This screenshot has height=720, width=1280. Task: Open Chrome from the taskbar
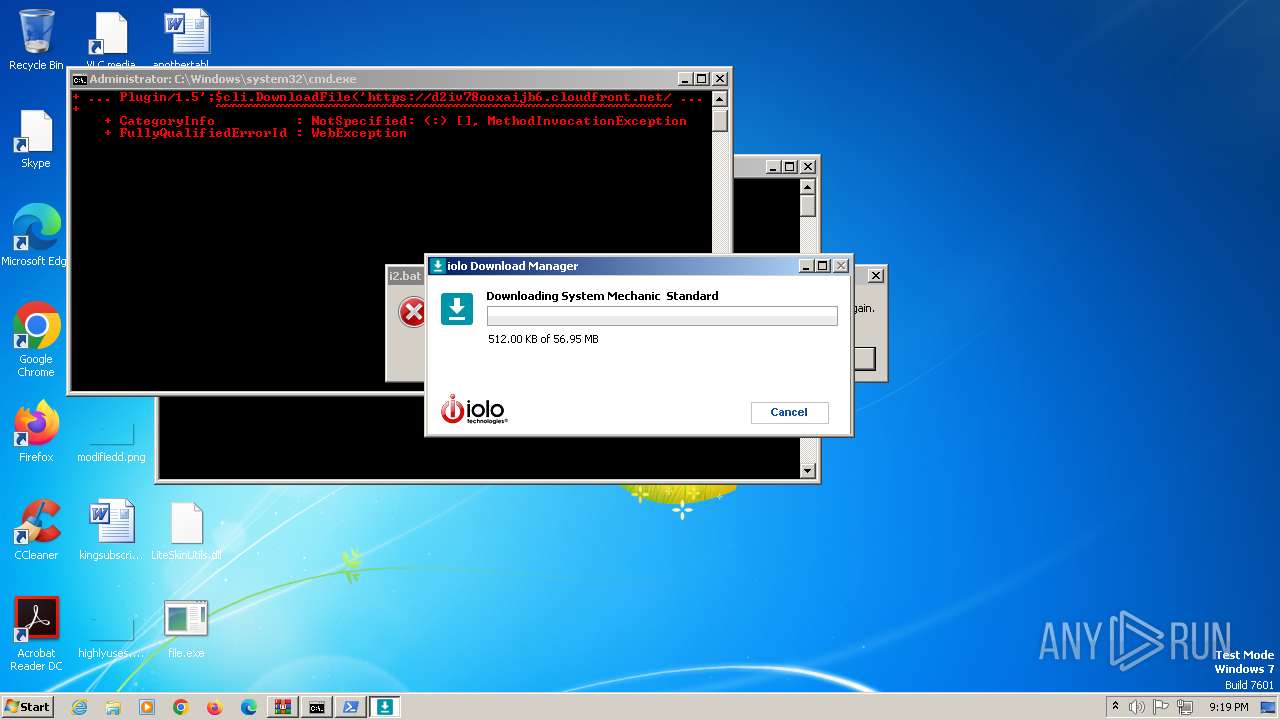tap(181, 707)
